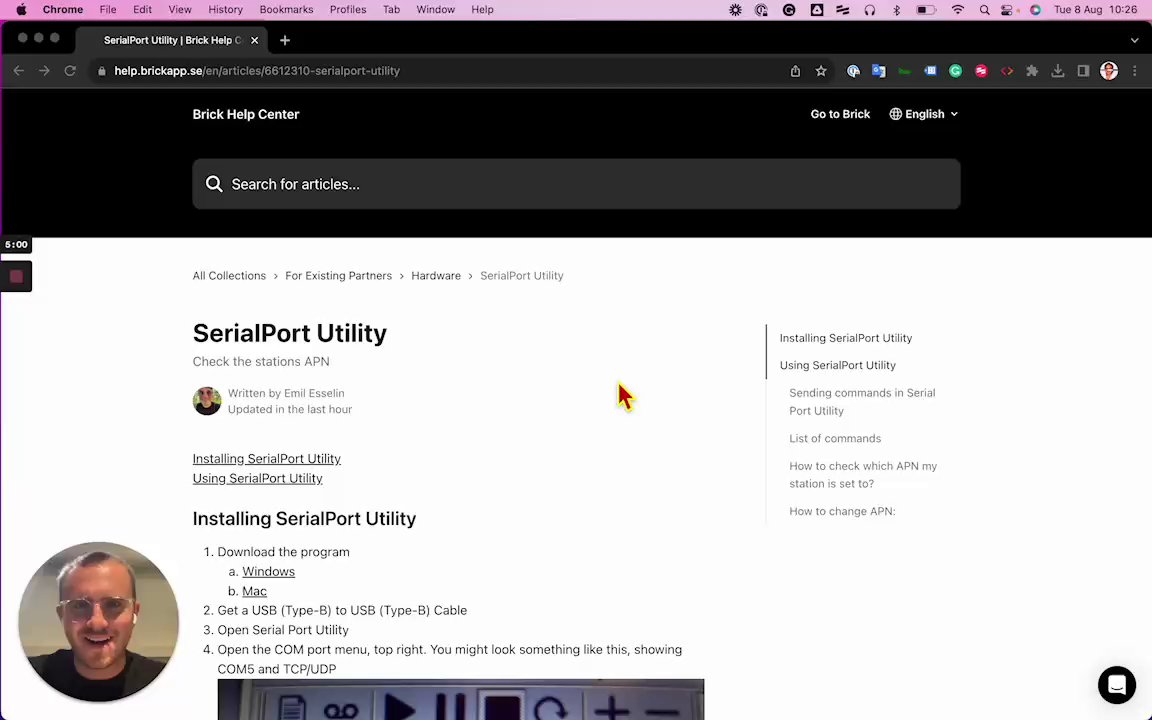This screenshot has width=1152, height=720.
Task: Click the headphones icon in menu bar
Action: [x=870, y=10]
